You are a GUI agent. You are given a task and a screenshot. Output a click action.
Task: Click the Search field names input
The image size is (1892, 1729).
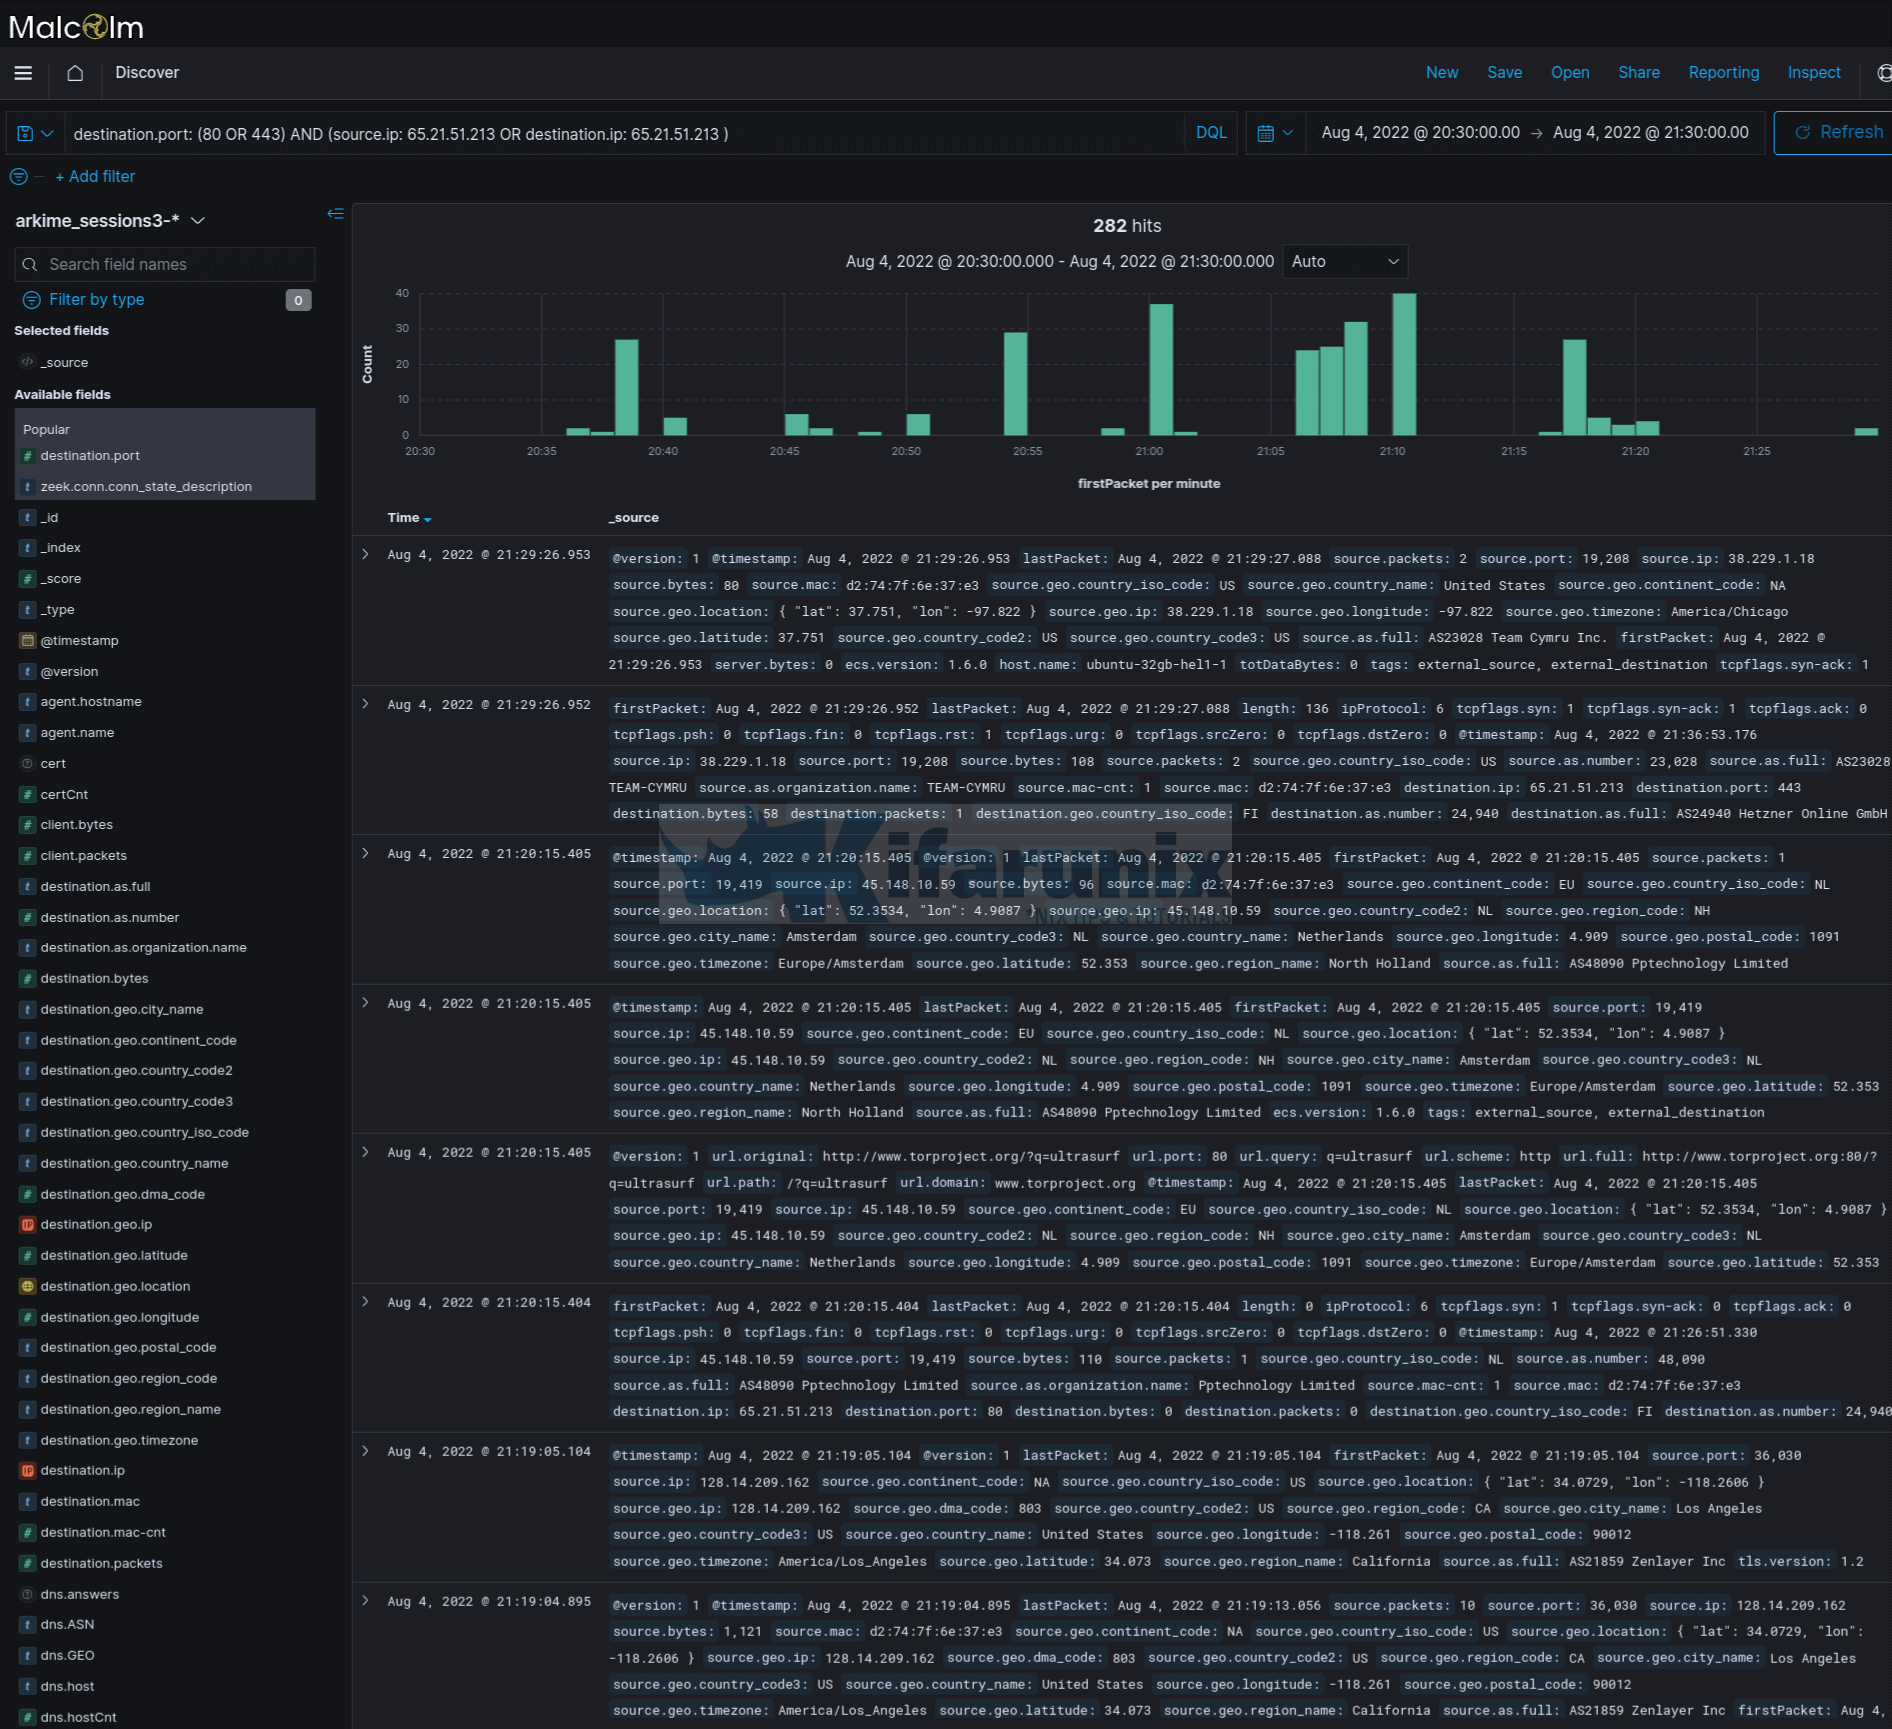coord(165,265)
